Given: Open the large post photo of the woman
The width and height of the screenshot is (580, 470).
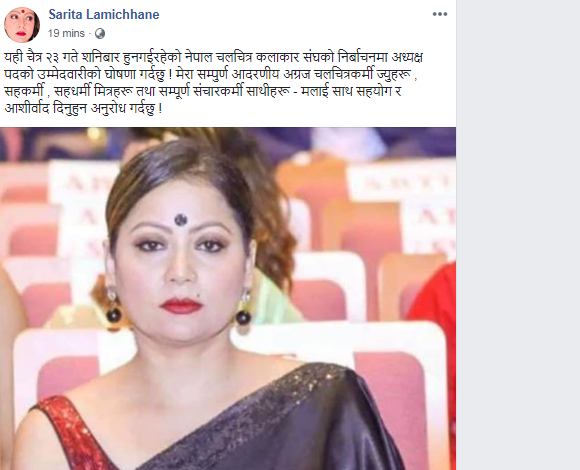Looking at the screenshot, I should (228, 298).
